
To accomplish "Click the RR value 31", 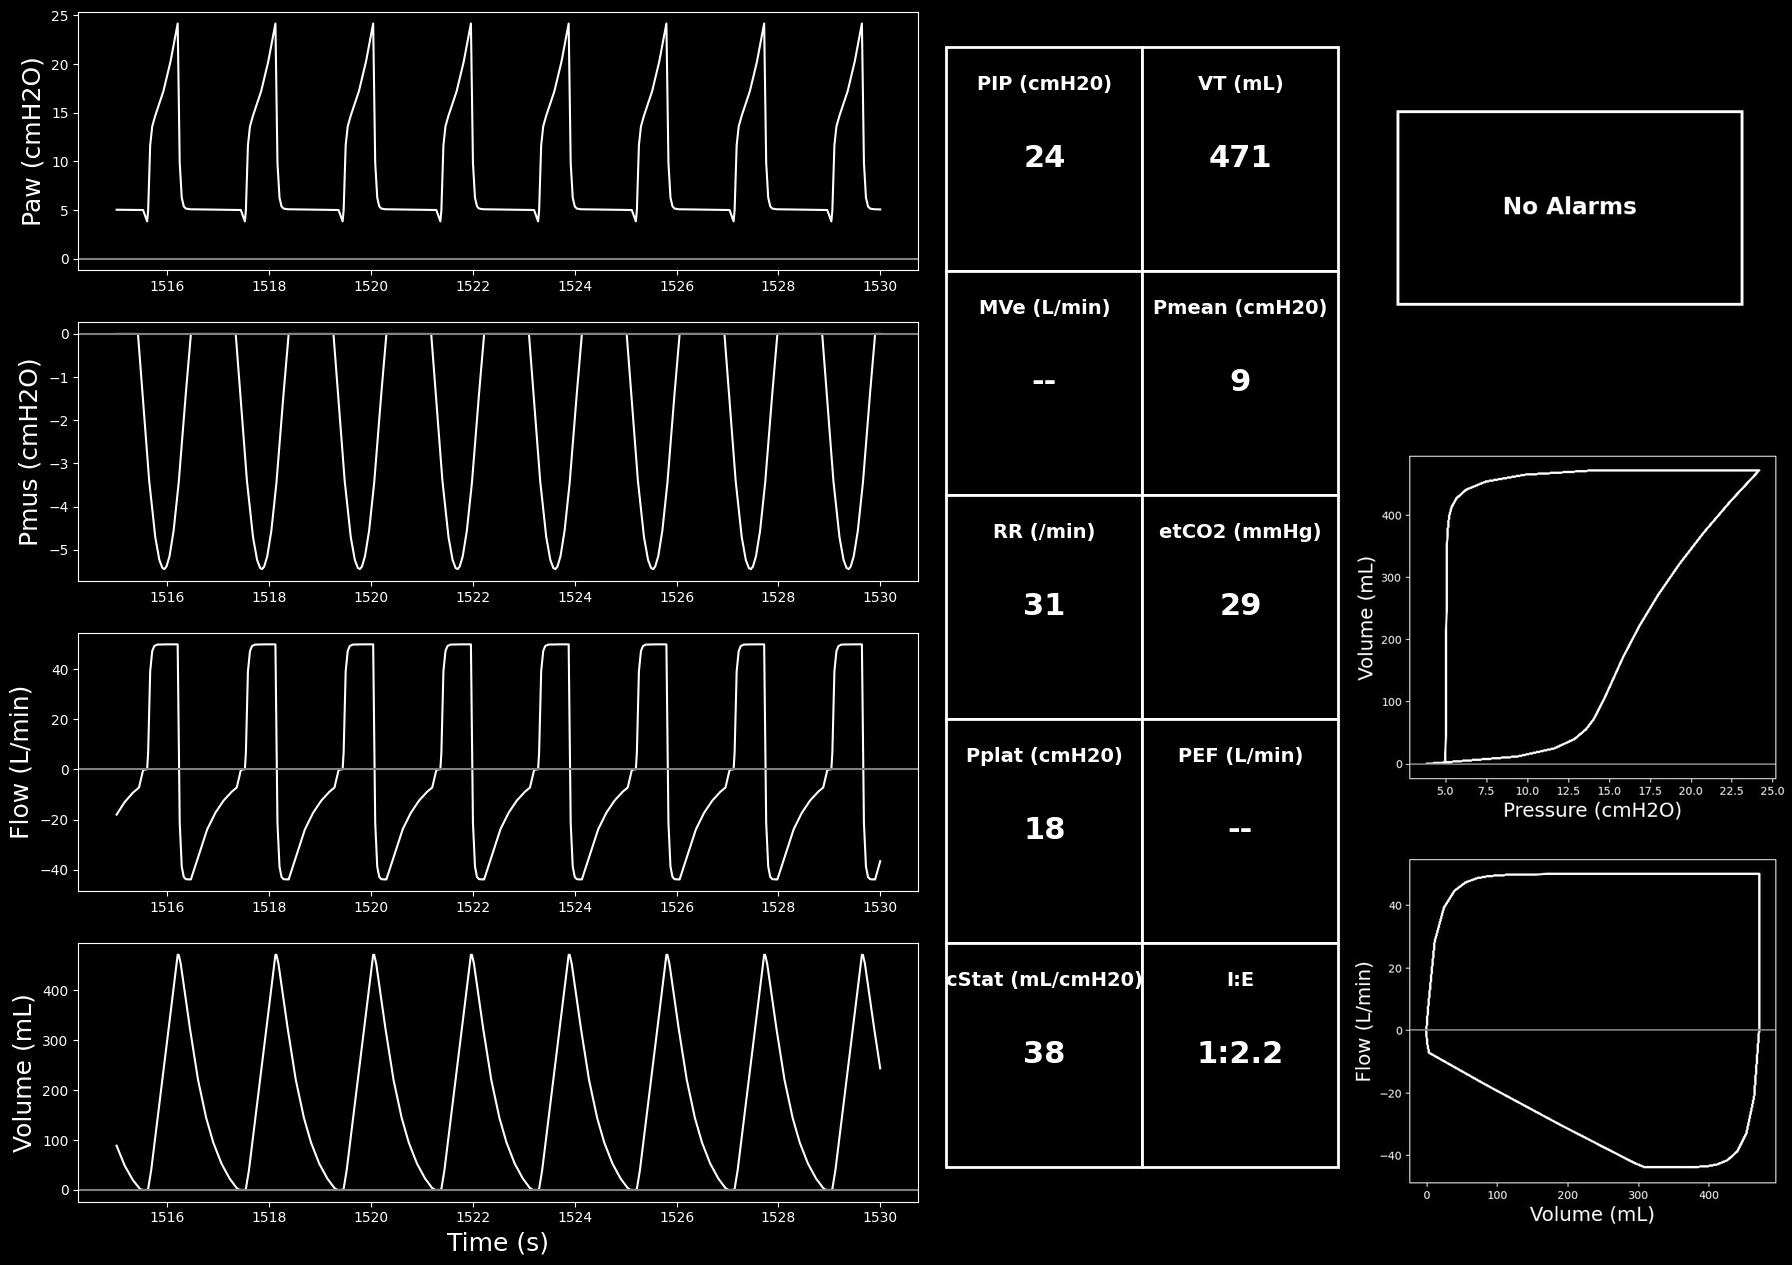I will [x=1044, y=605].
